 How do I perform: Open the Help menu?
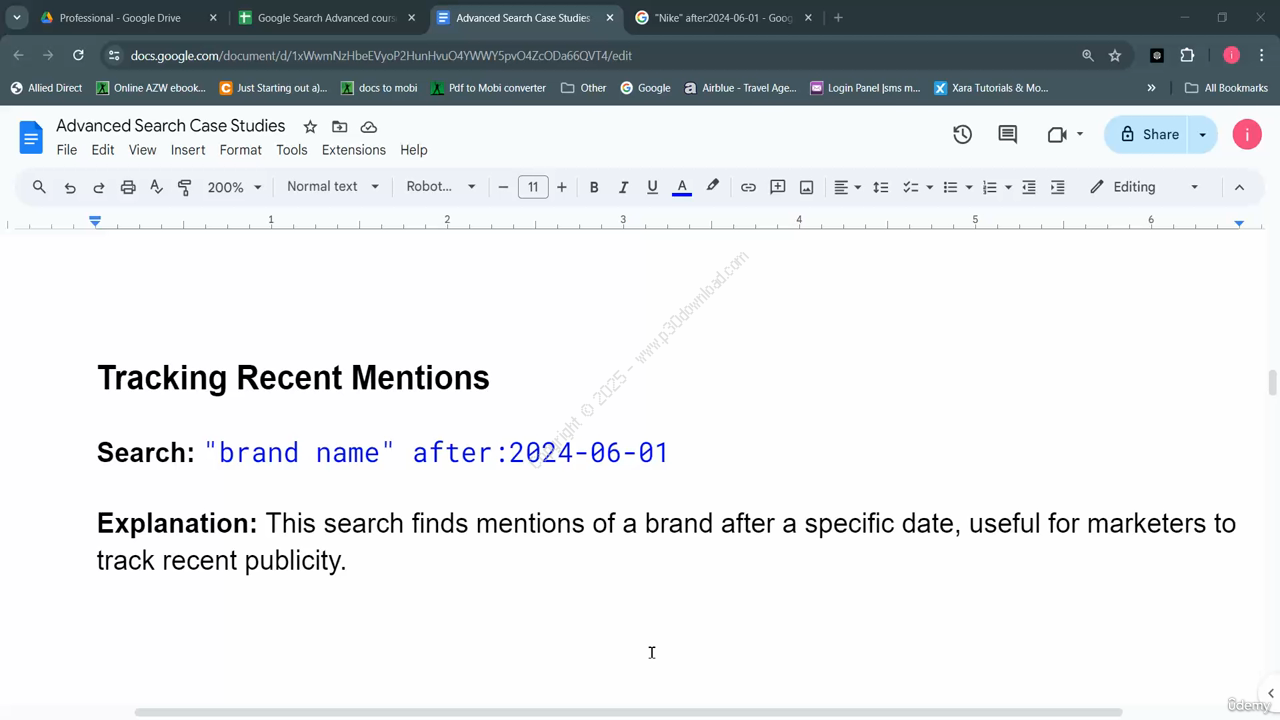(414, 150)
